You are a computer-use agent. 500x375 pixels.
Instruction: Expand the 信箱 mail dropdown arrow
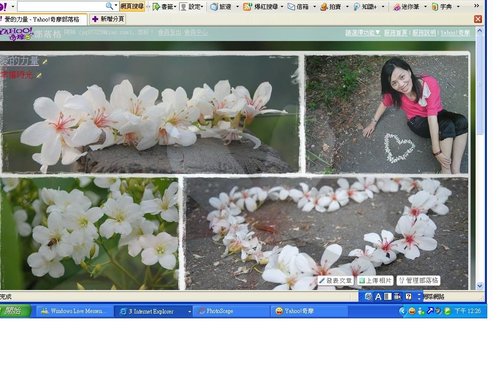click(314, 7)
